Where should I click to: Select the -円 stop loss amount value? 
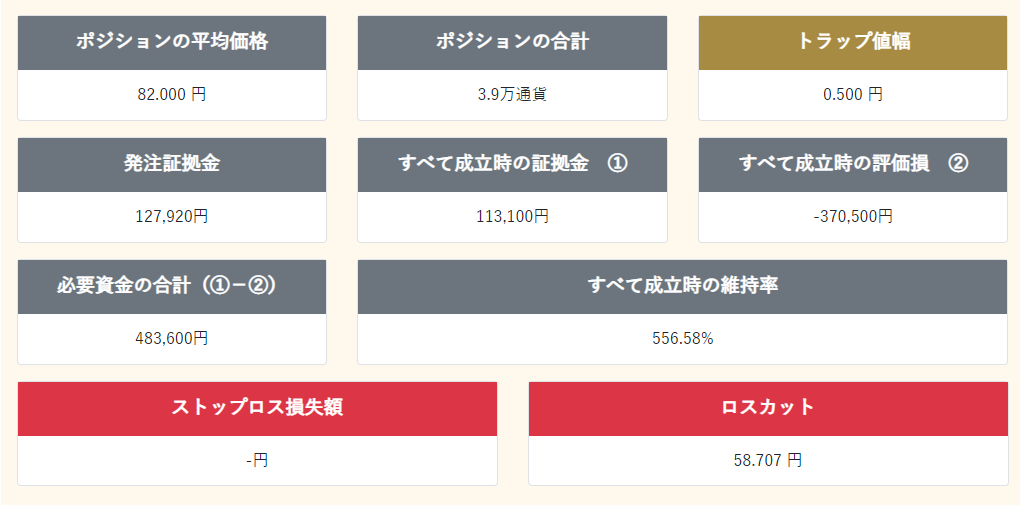pos(257,461)
